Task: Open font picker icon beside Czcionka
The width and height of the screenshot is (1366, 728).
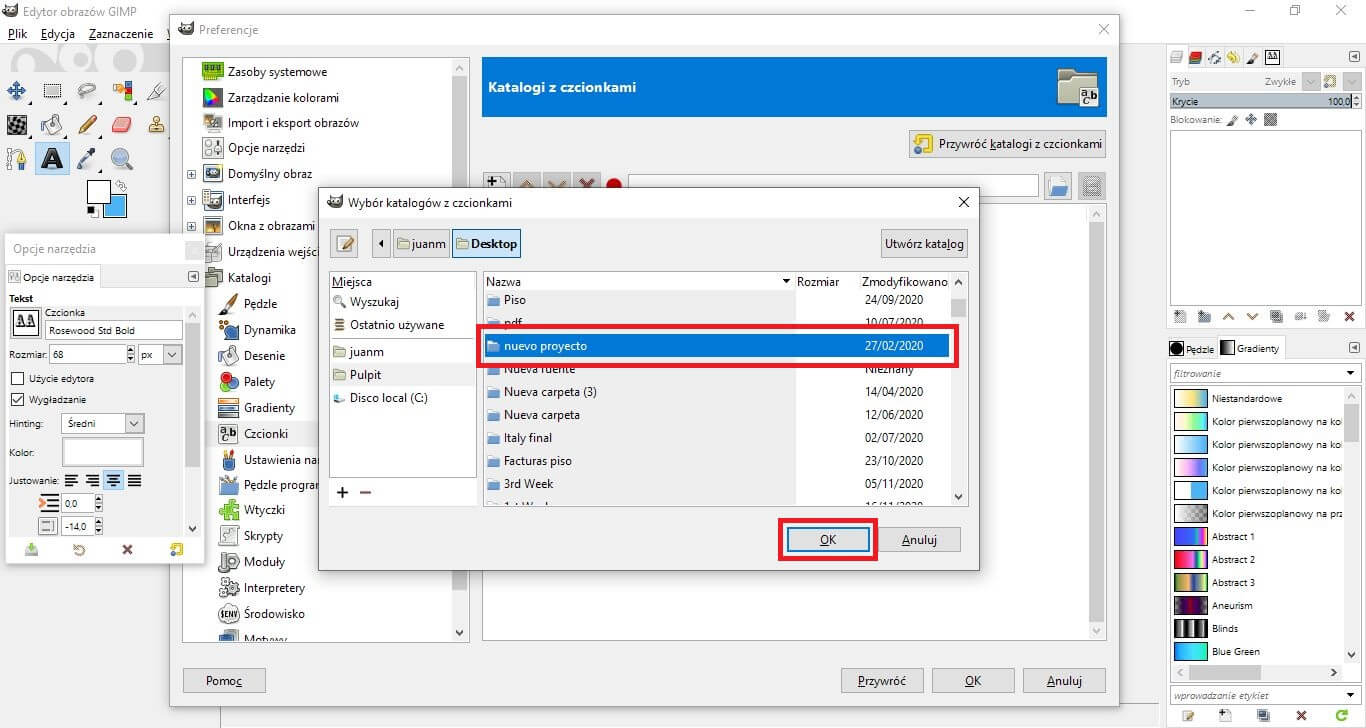Action: [x=24, y=322]
